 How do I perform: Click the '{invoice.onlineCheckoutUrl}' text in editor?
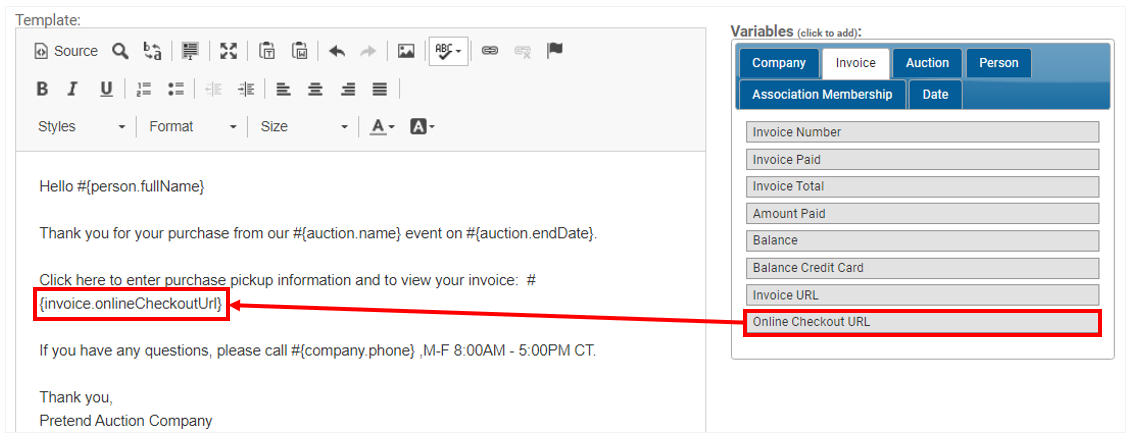click(132, 304)
